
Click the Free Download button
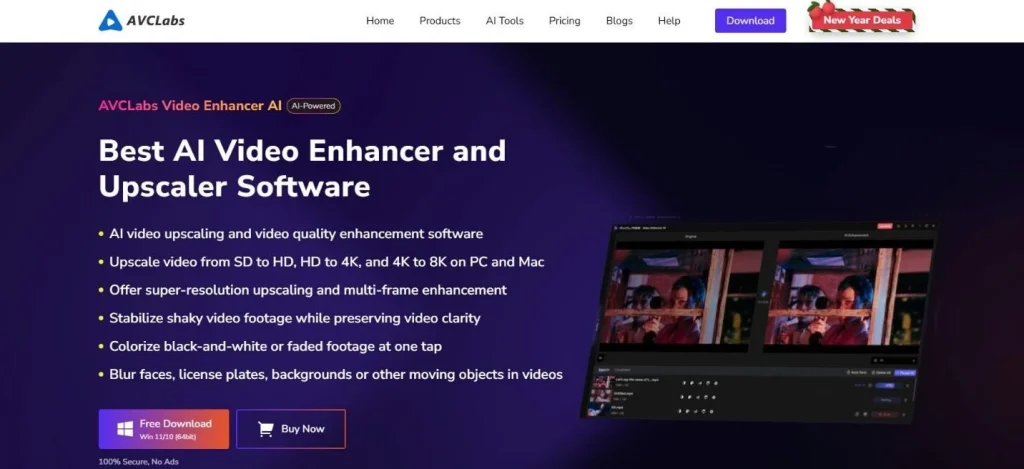point(164,429)
